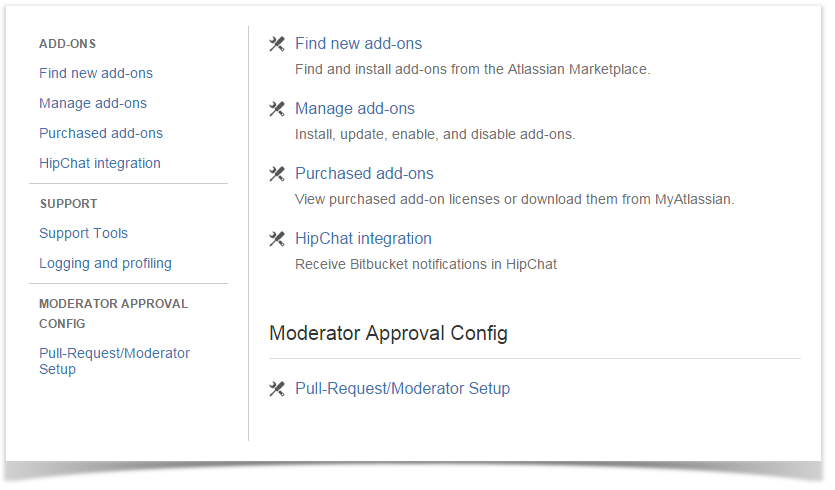Follow the large Purchased add-ons link
Viewport: 835px width, 490px height.
coord(364,174)
